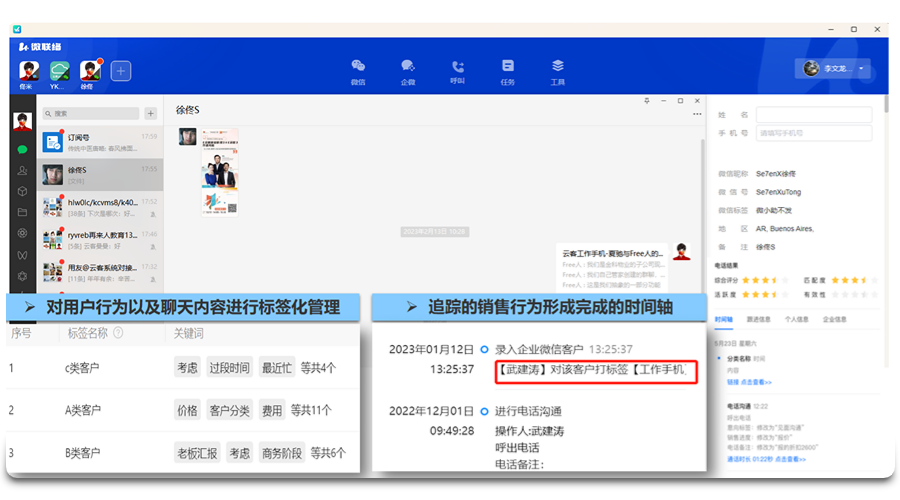Click the 姓名 input field
Viewport: 900px width, 500px height.
coord(813,115)
